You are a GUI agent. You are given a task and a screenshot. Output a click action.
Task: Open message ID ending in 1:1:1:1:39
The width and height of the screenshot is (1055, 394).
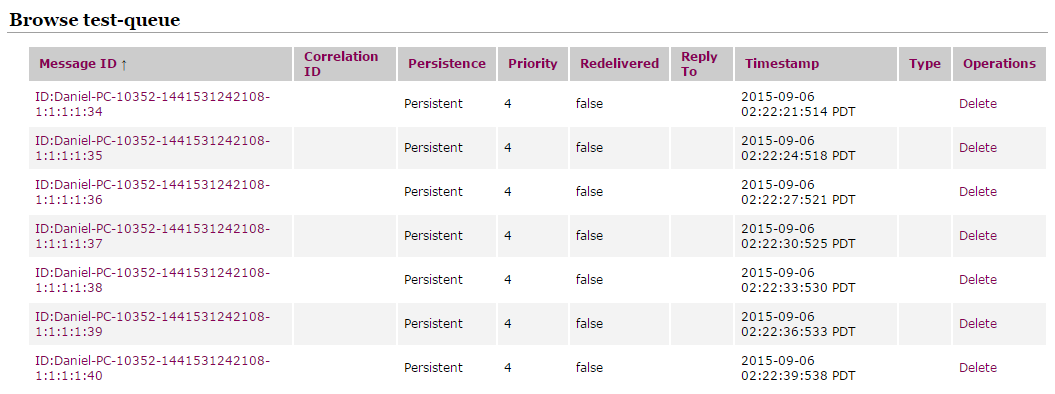[152, 324]
